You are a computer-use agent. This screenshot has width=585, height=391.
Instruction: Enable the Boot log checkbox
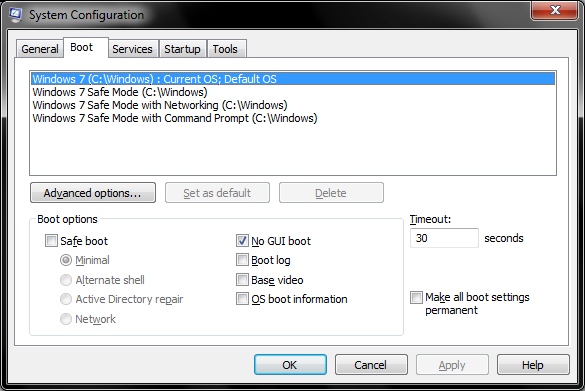pyautogui.click(x=242, y=260)
